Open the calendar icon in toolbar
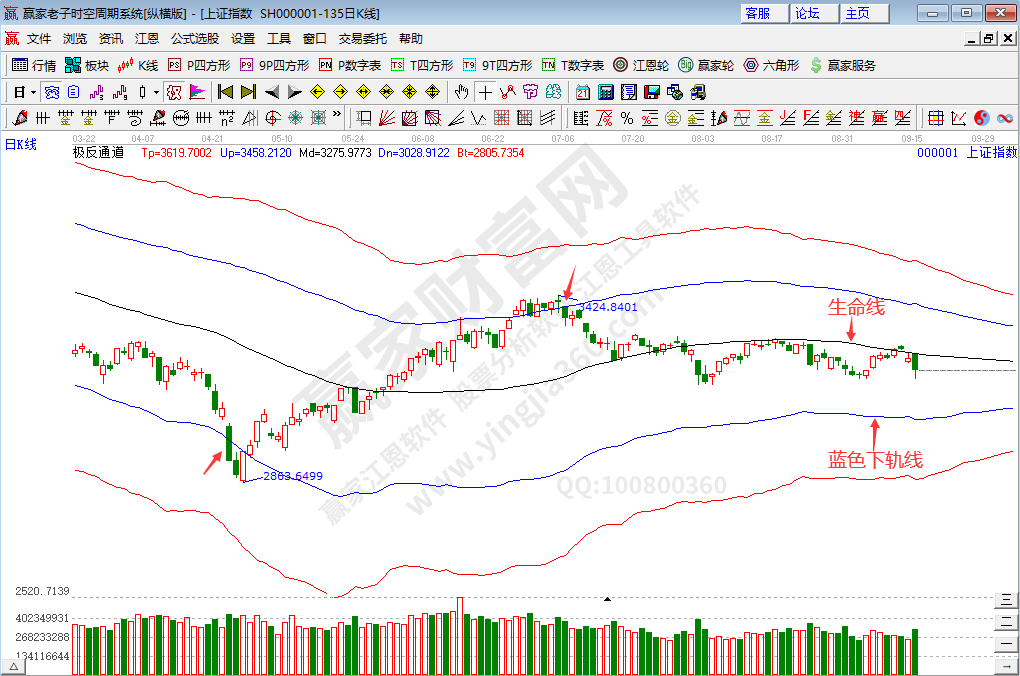Image resolution: width=1020 pixels, height=676 pixels. (583, 92)
